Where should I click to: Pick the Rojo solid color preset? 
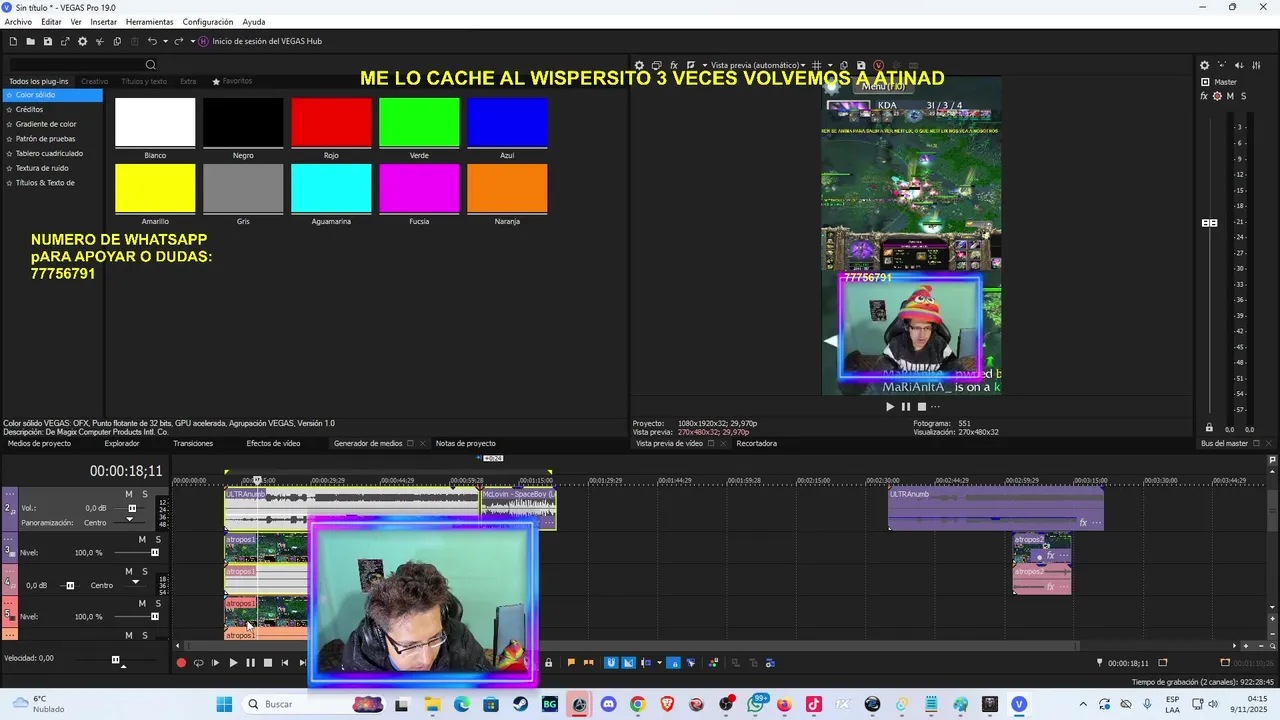click(x=331, y=123)
